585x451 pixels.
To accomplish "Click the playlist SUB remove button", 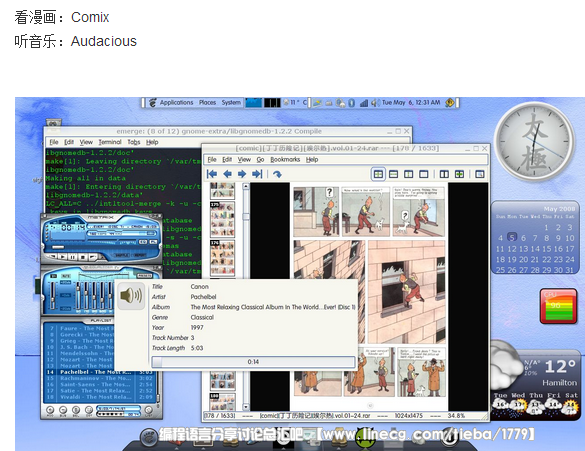I will pos(63,410).
